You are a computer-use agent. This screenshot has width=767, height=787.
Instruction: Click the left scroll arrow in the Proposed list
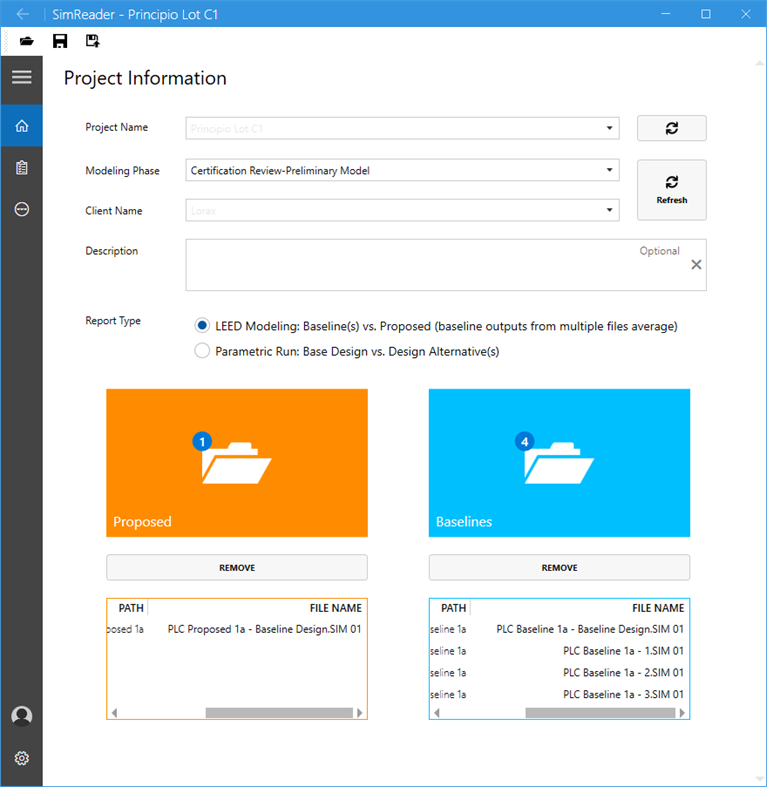tap(114, 713)
